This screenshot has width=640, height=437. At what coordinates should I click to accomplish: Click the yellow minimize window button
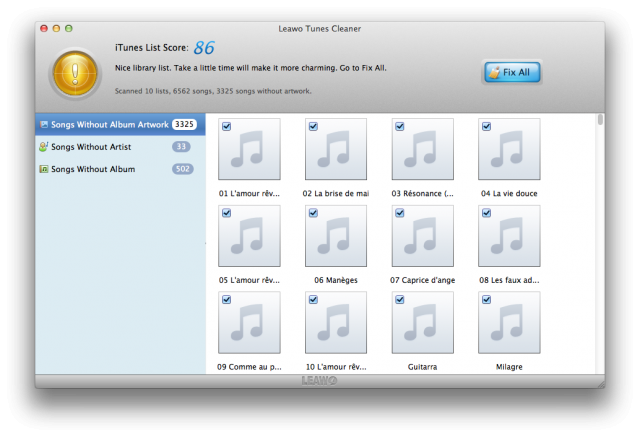(56, 28)
